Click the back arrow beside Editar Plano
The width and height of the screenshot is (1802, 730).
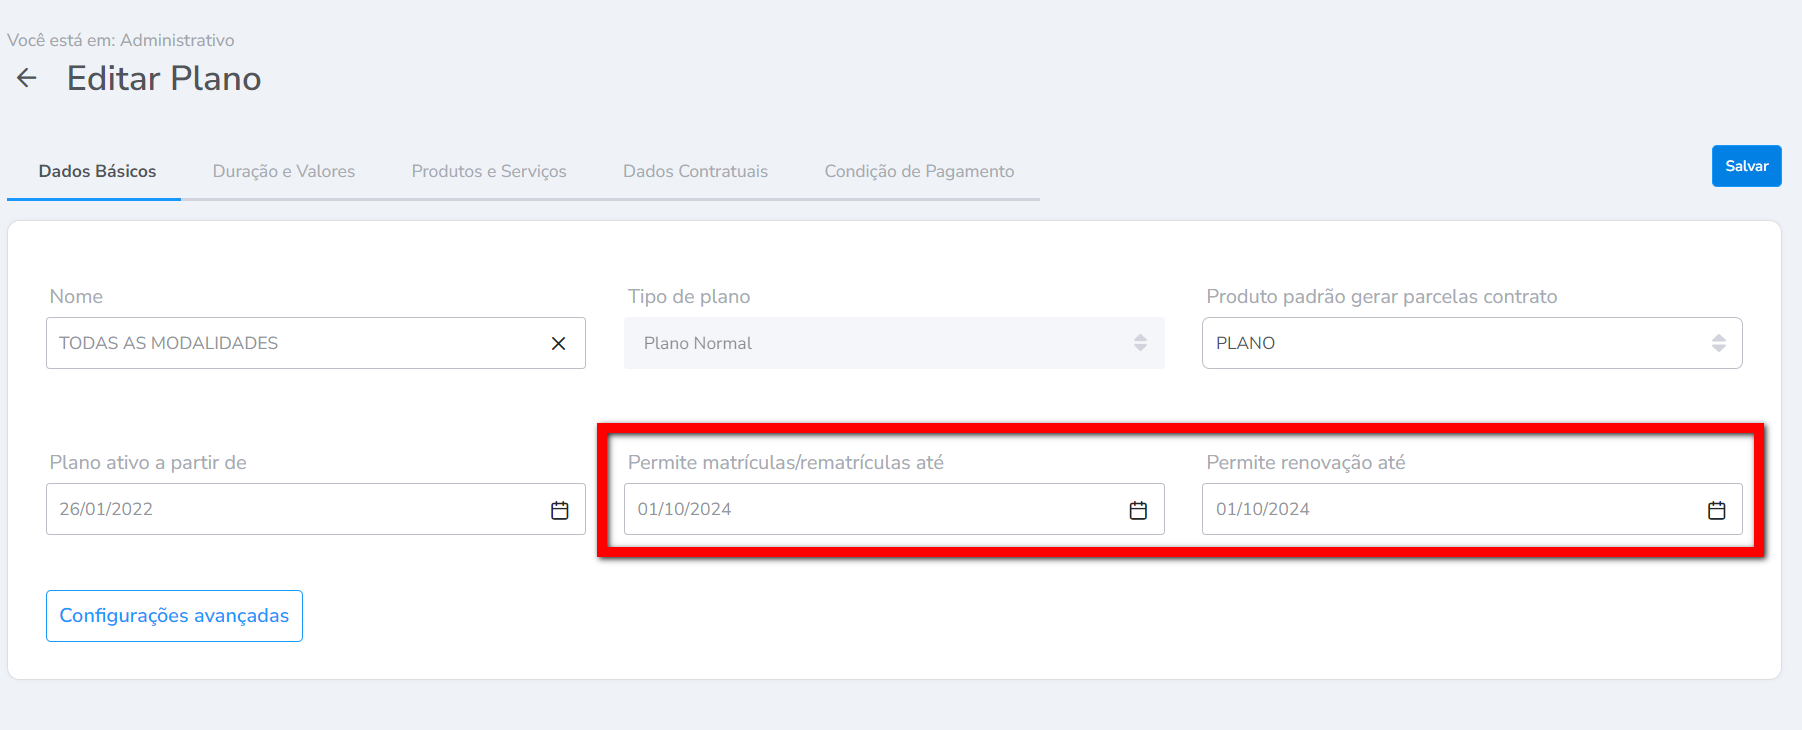(x=27, y=78)
